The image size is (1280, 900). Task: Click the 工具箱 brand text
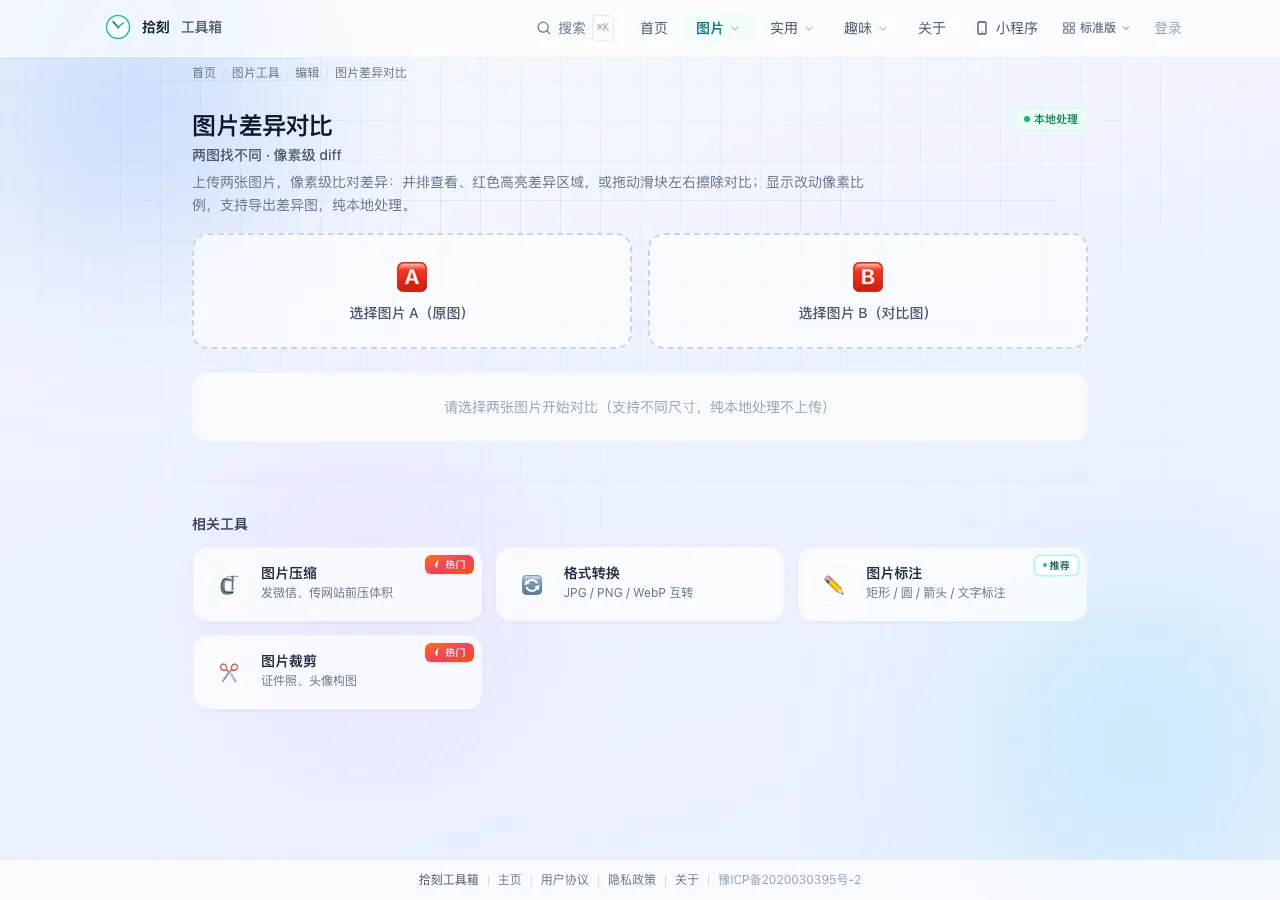coord(202,27)
